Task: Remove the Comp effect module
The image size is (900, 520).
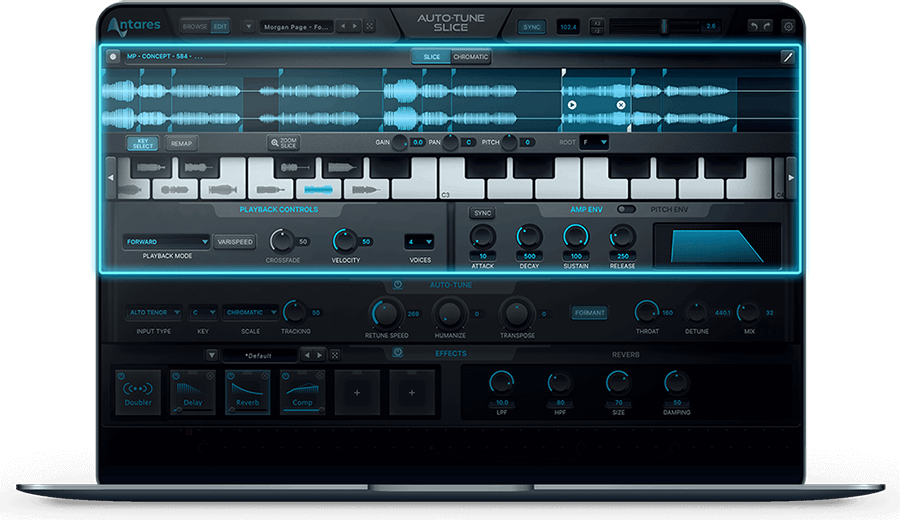Action: tap(319, 376)
